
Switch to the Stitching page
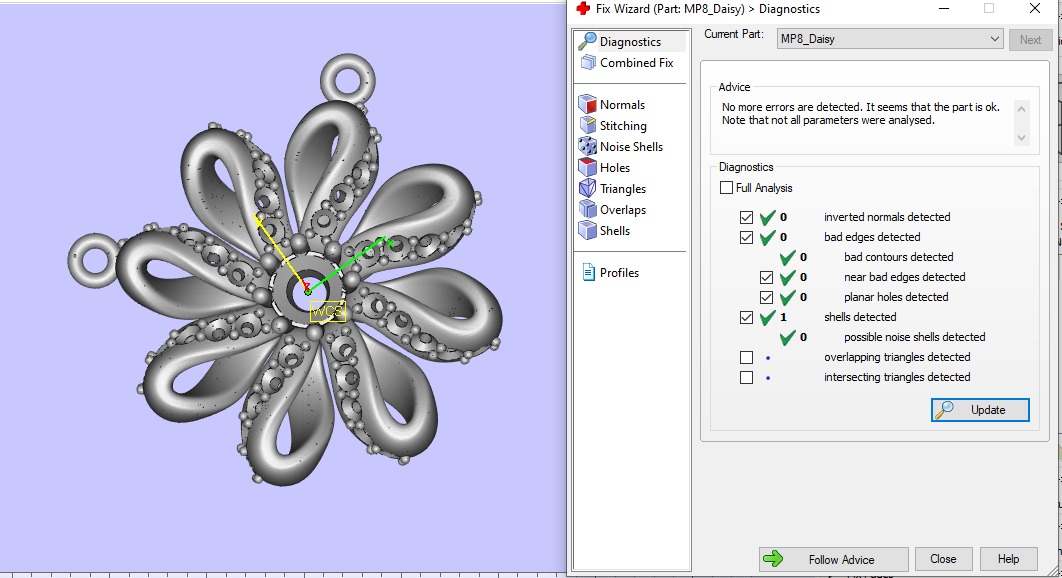pyautogui.click(x=623, y=125)
